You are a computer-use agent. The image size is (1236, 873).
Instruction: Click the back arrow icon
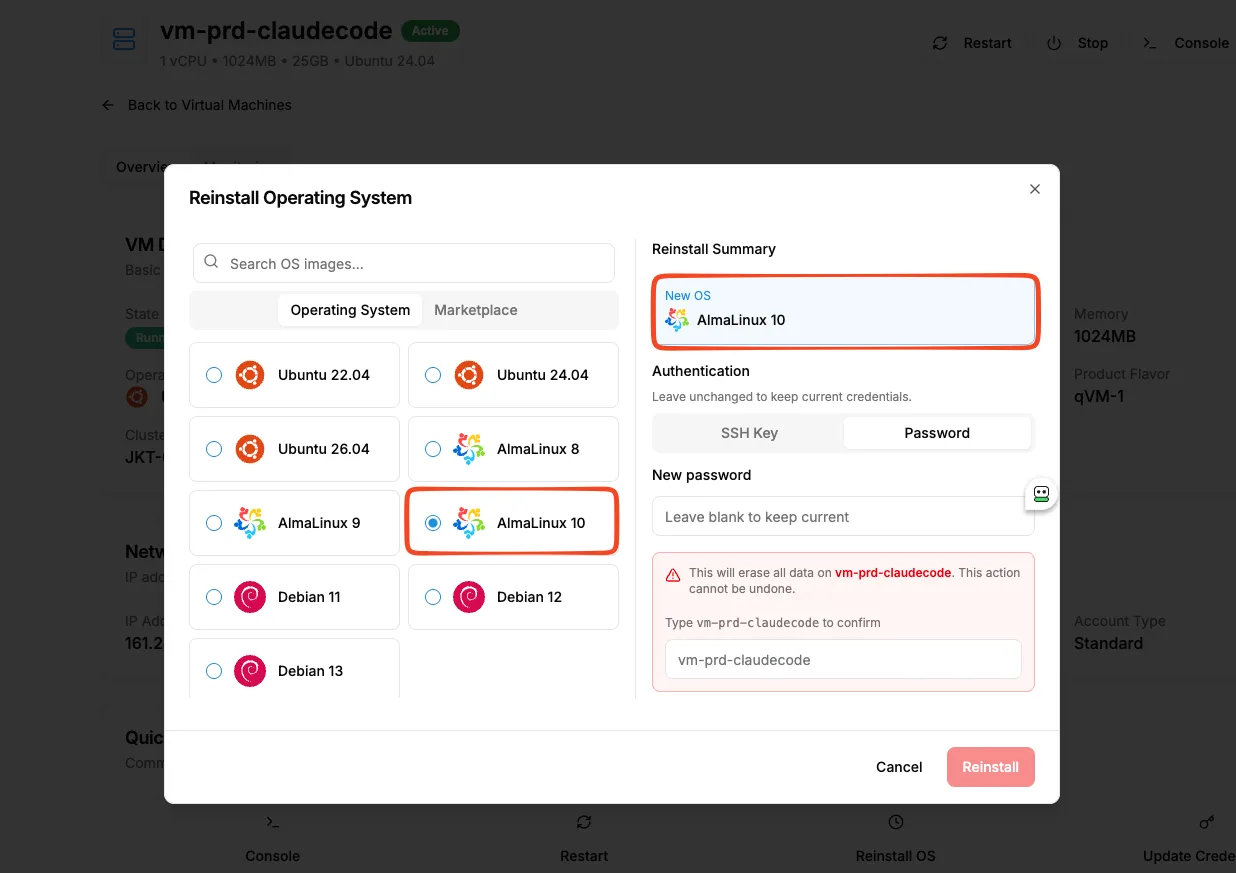click(108, 105)
